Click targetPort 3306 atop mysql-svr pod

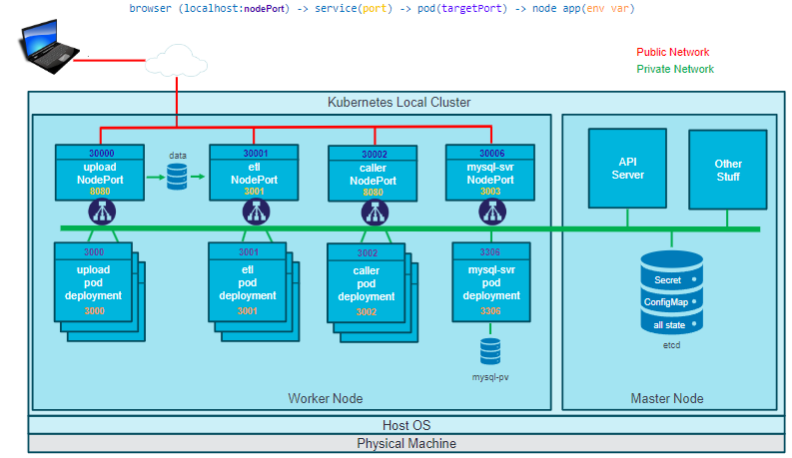(490, 252)
